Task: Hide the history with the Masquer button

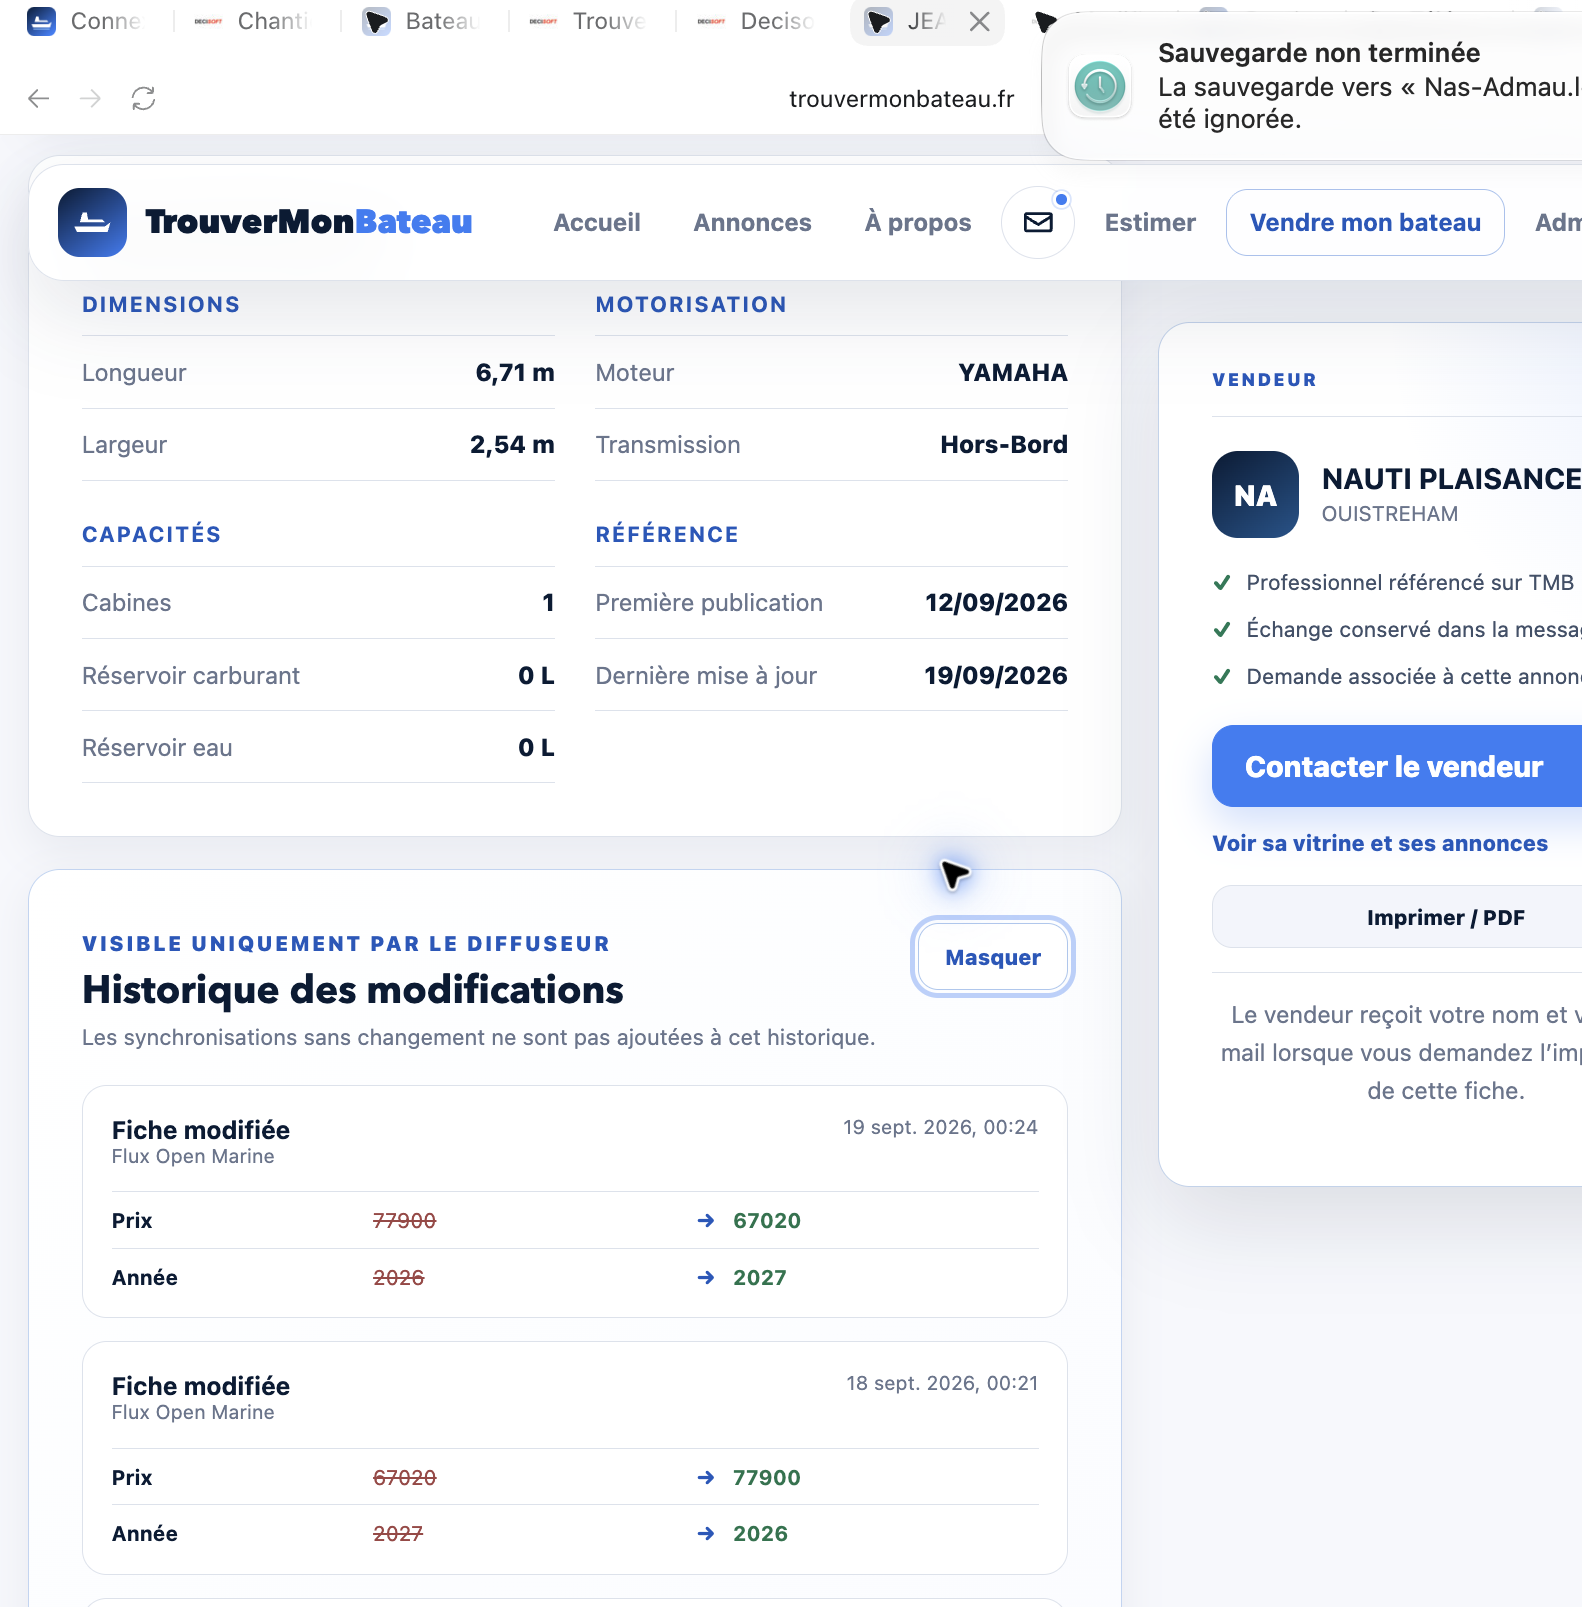Action: [x=993, y=957]
